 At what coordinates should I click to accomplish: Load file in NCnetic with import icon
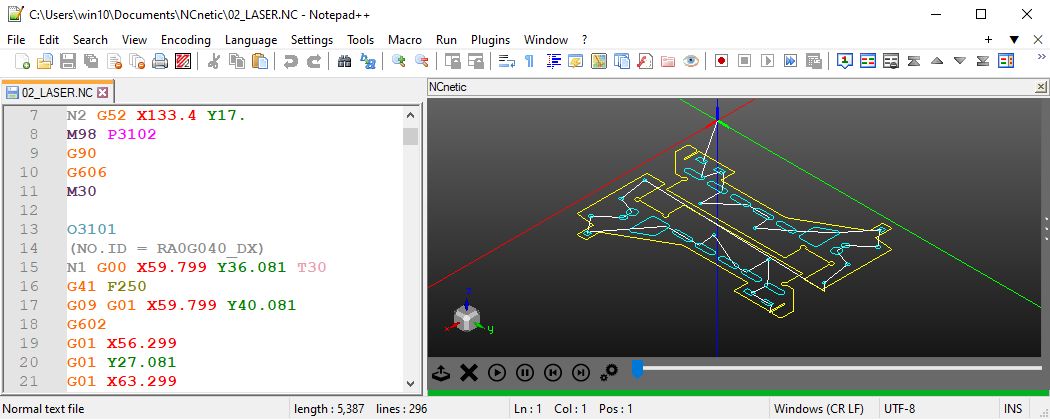(x=441, y=372)
